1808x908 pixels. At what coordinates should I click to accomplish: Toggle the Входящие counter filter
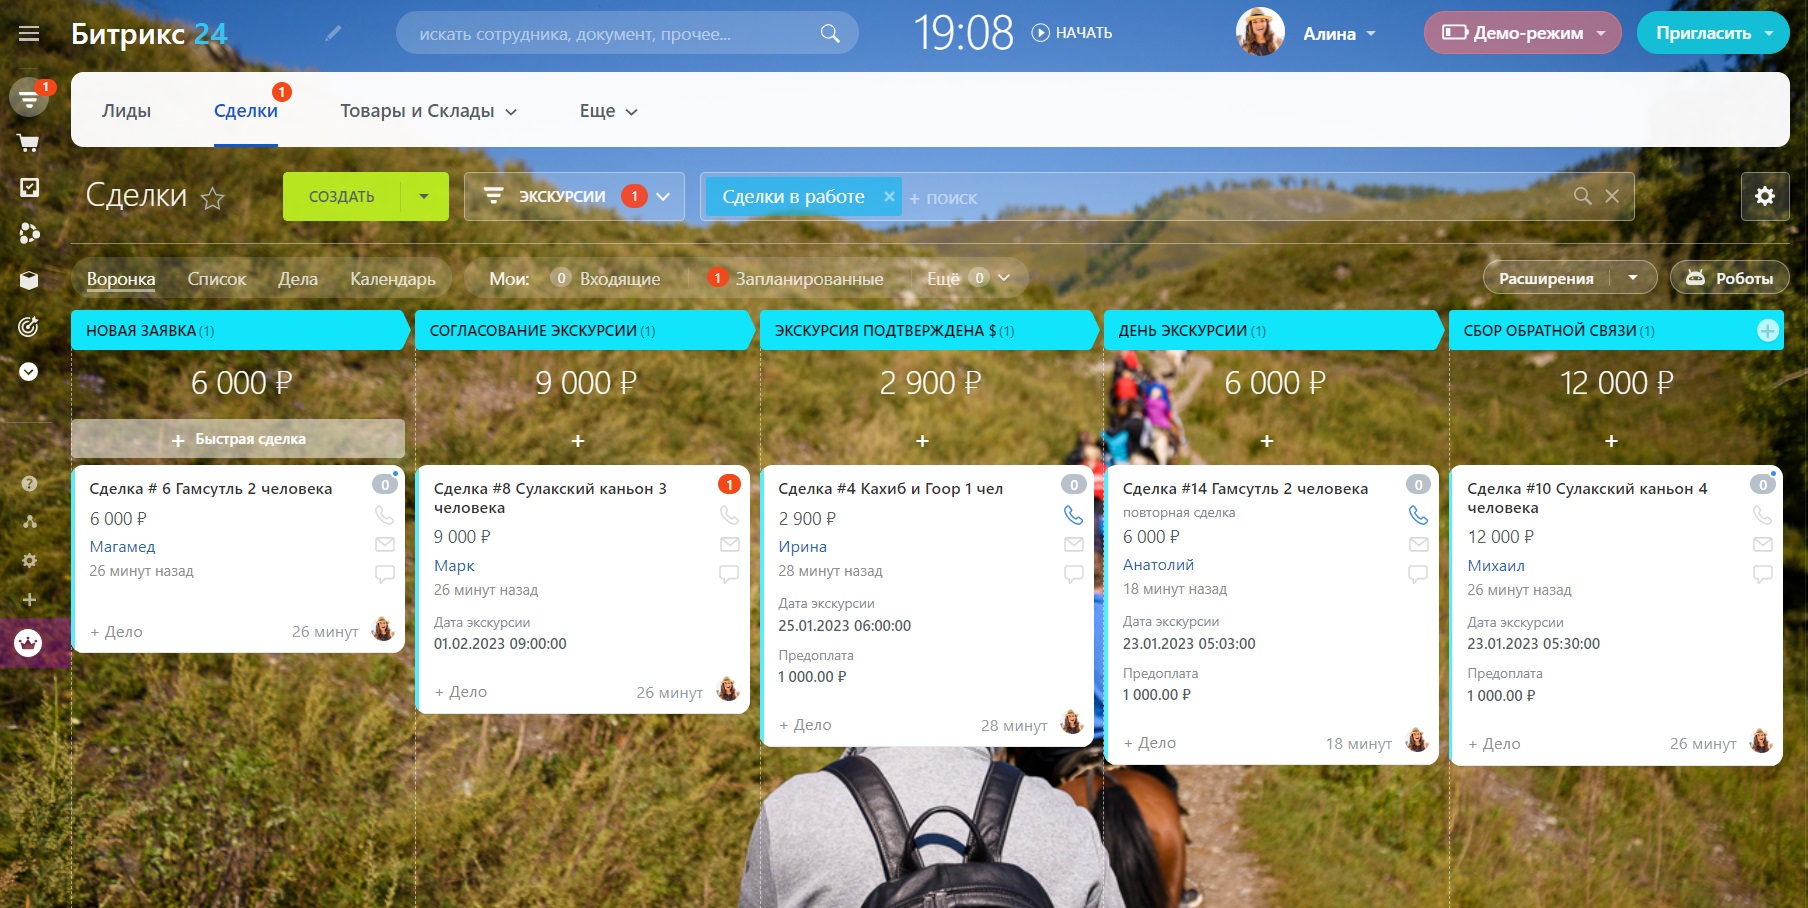pos(606,278)
